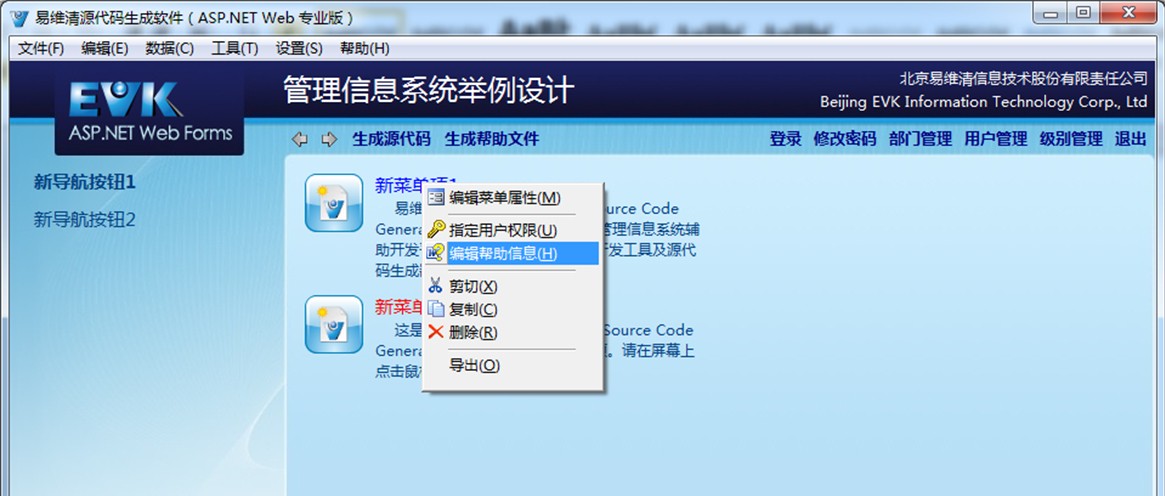Click the scissors cut icon
Image resolution: width=1165 pixels, height=496 pixels.
coord(436,286)
